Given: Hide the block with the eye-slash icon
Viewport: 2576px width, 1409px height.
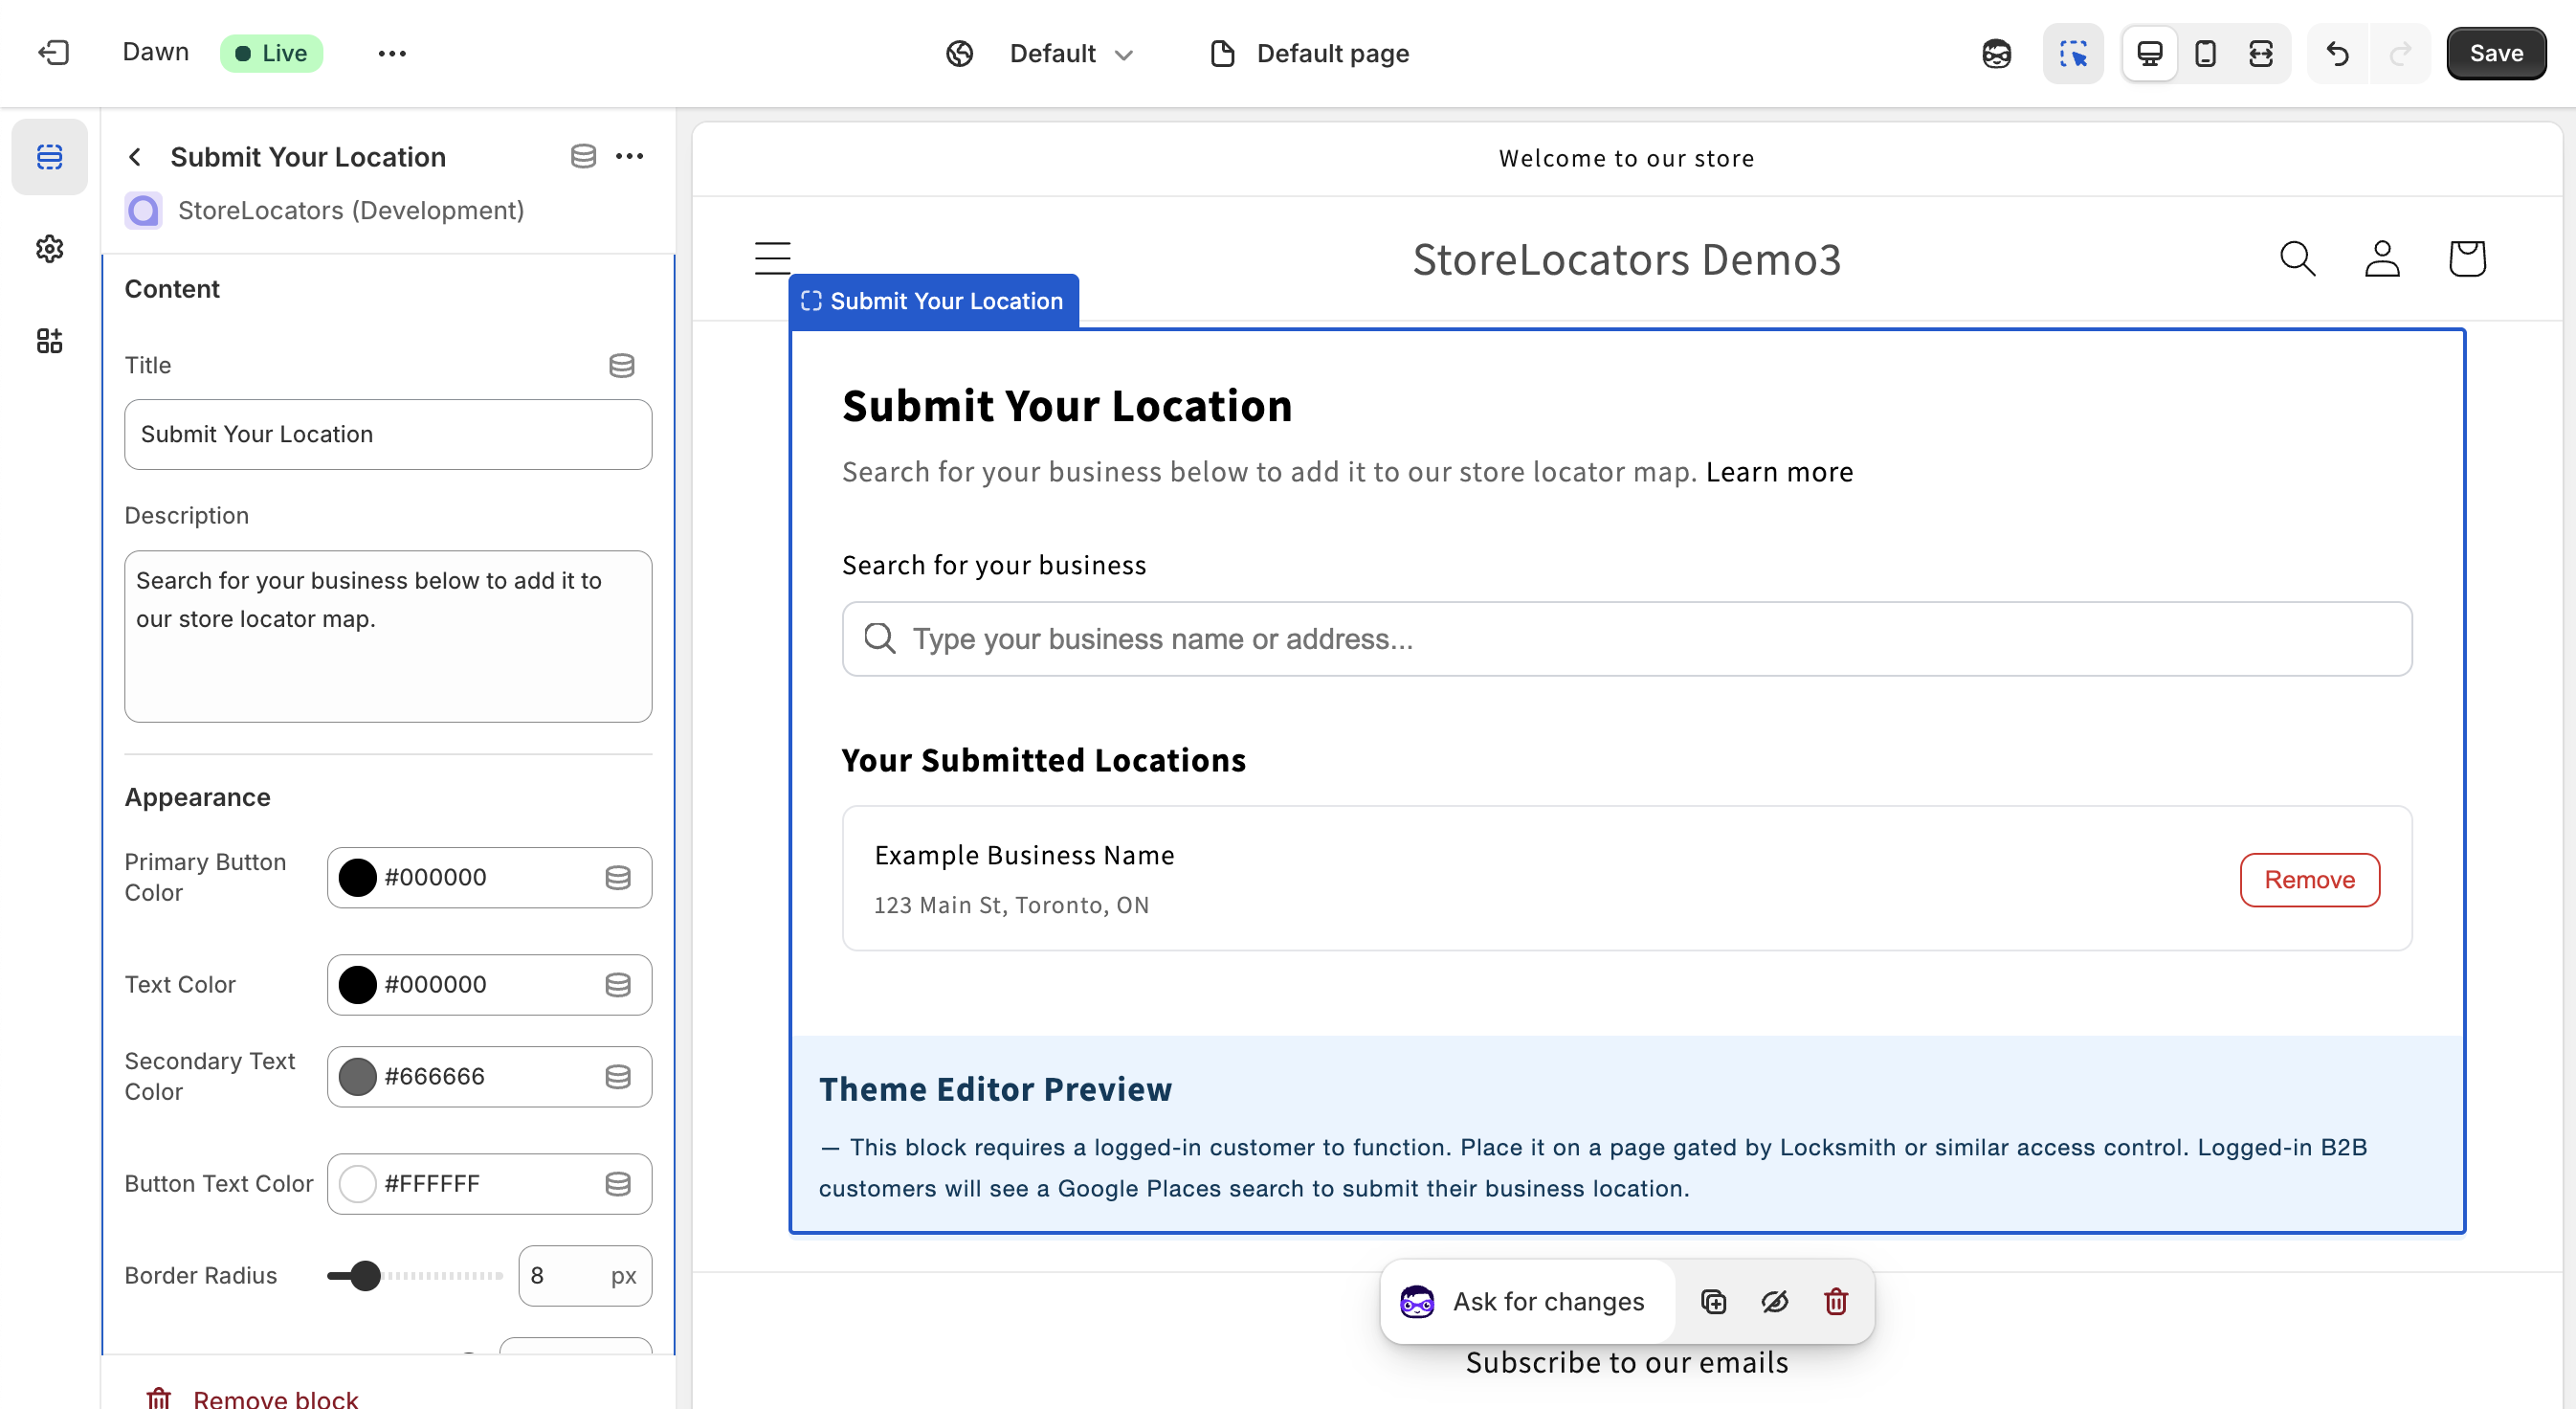Looking at the screenshot, I should coord(1774,1301).
